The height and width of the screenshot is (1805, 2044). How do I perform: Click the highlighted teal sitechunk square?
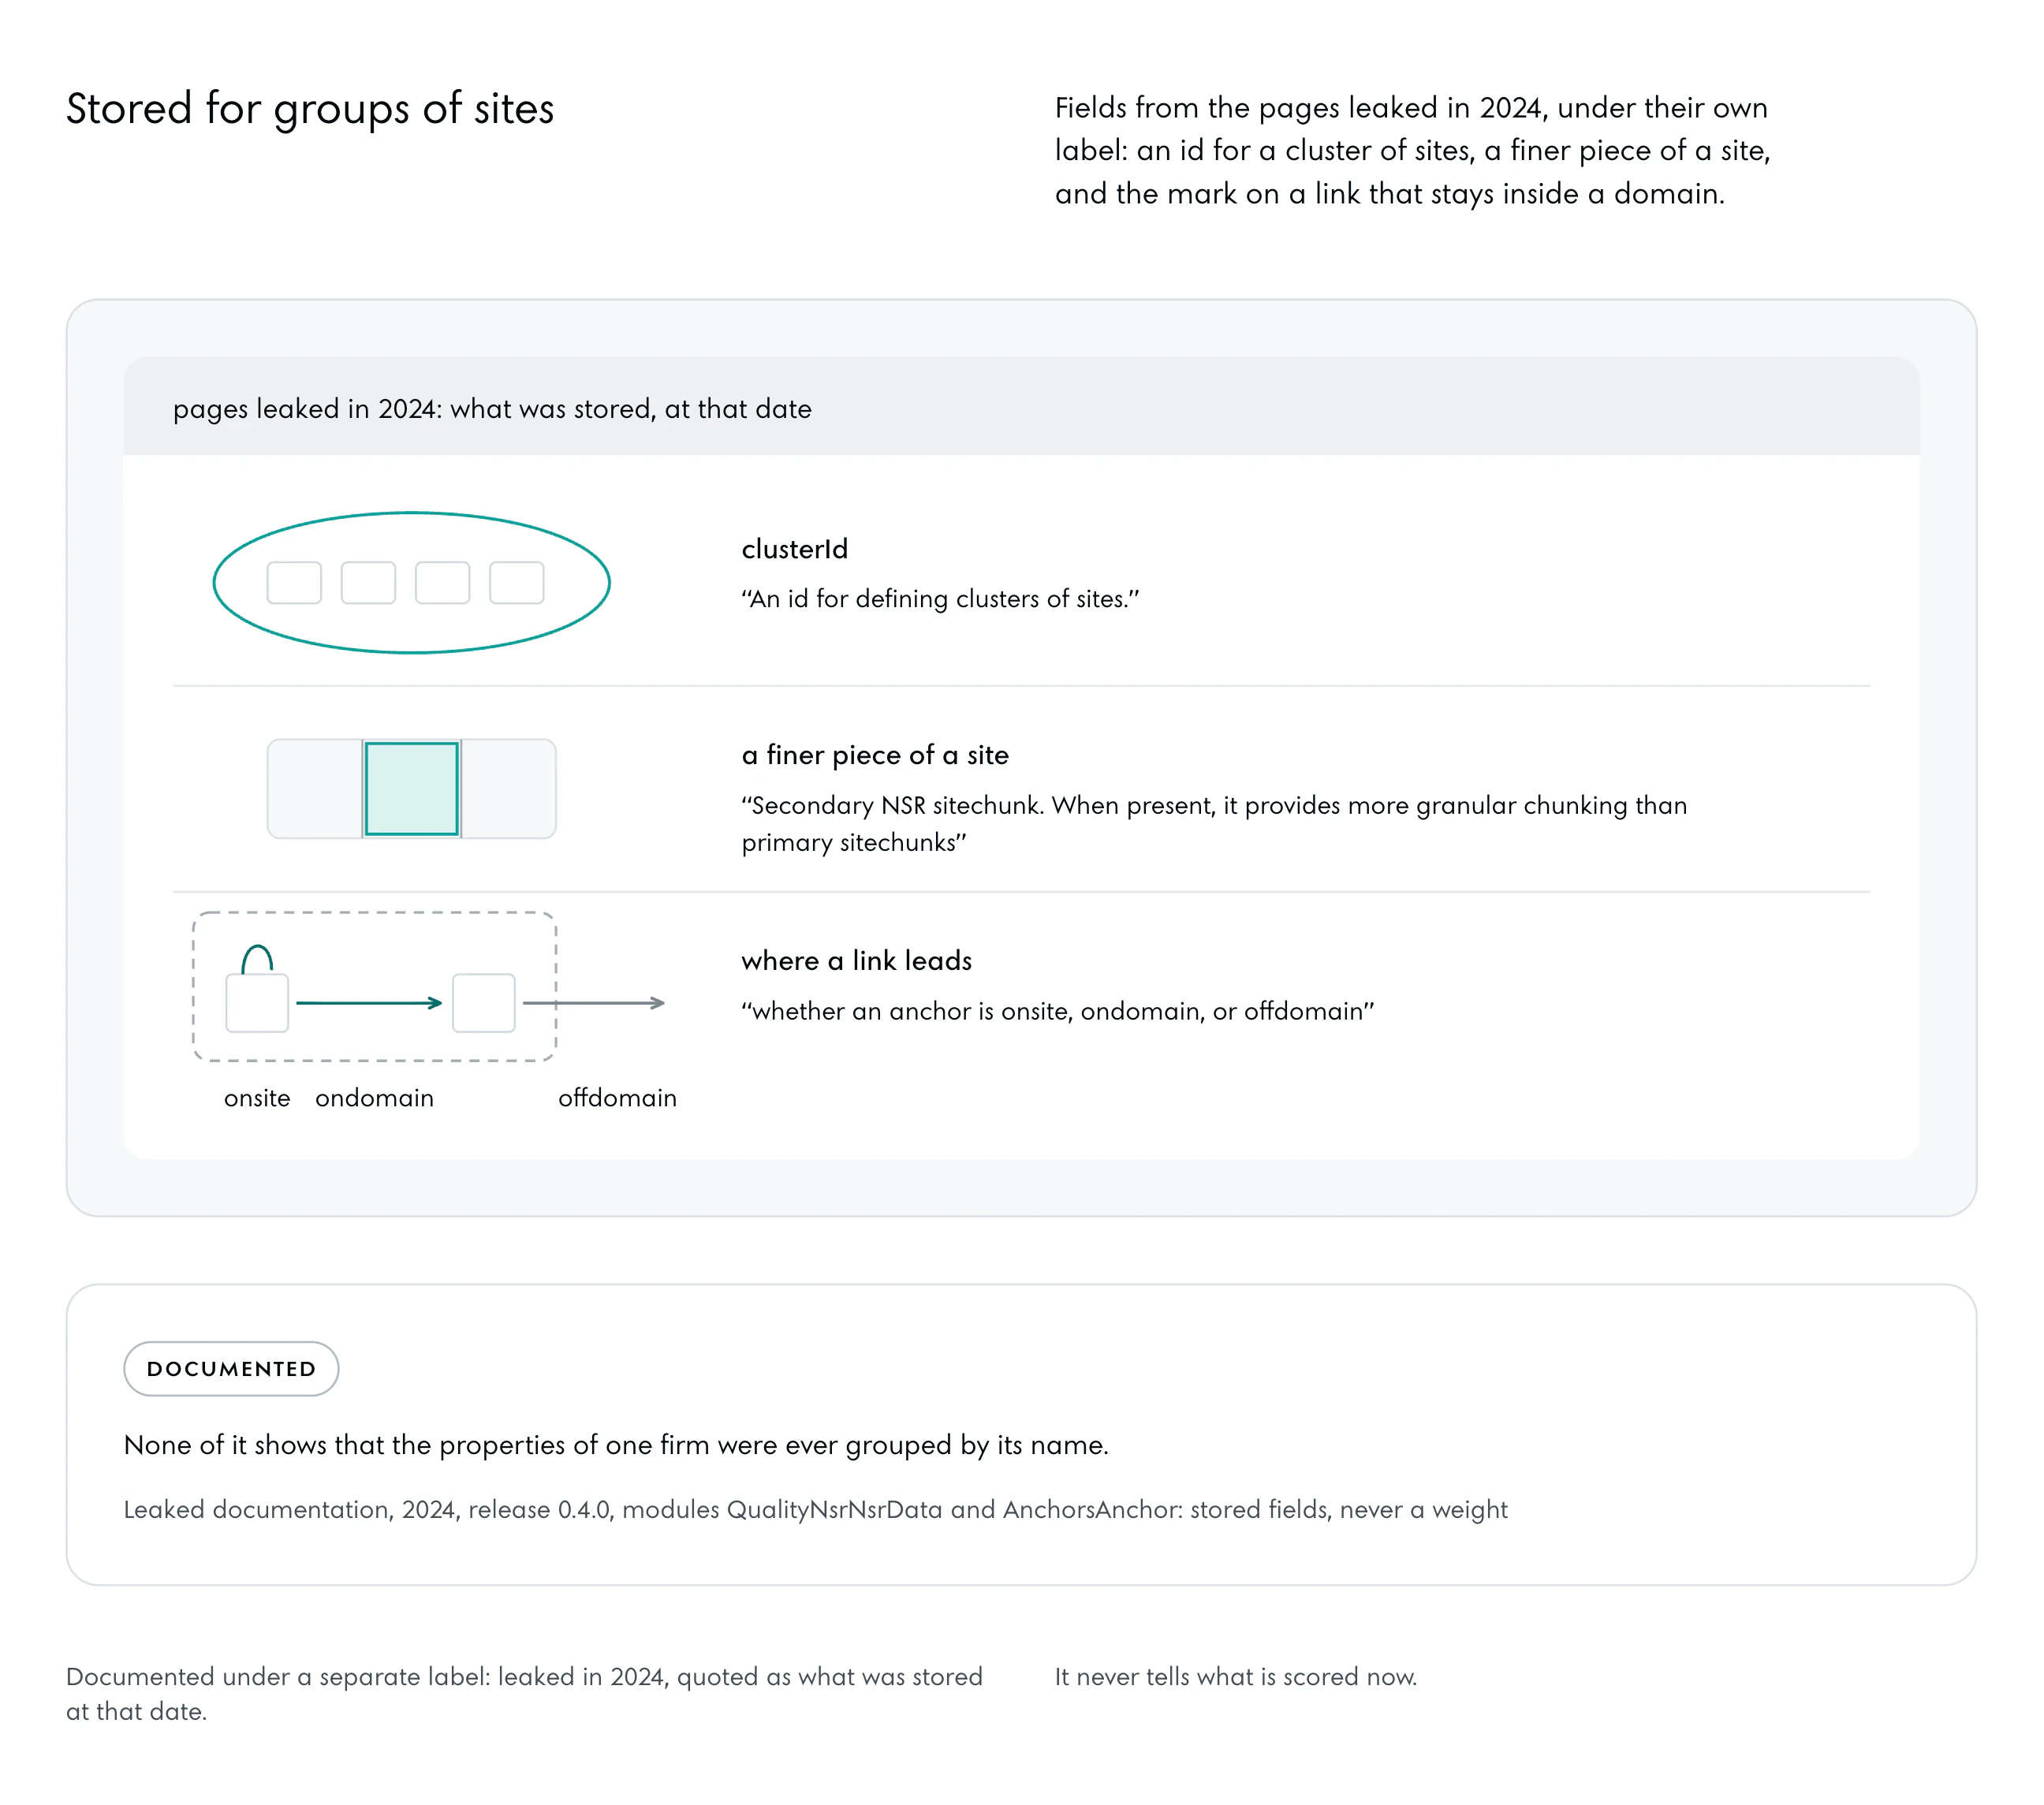pyautogui.click(x=411, y=788)
